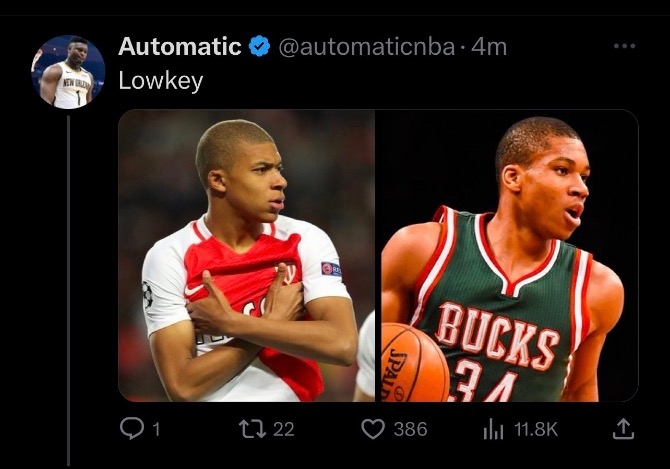Click the reply speech bubble icon

(131, 428)
